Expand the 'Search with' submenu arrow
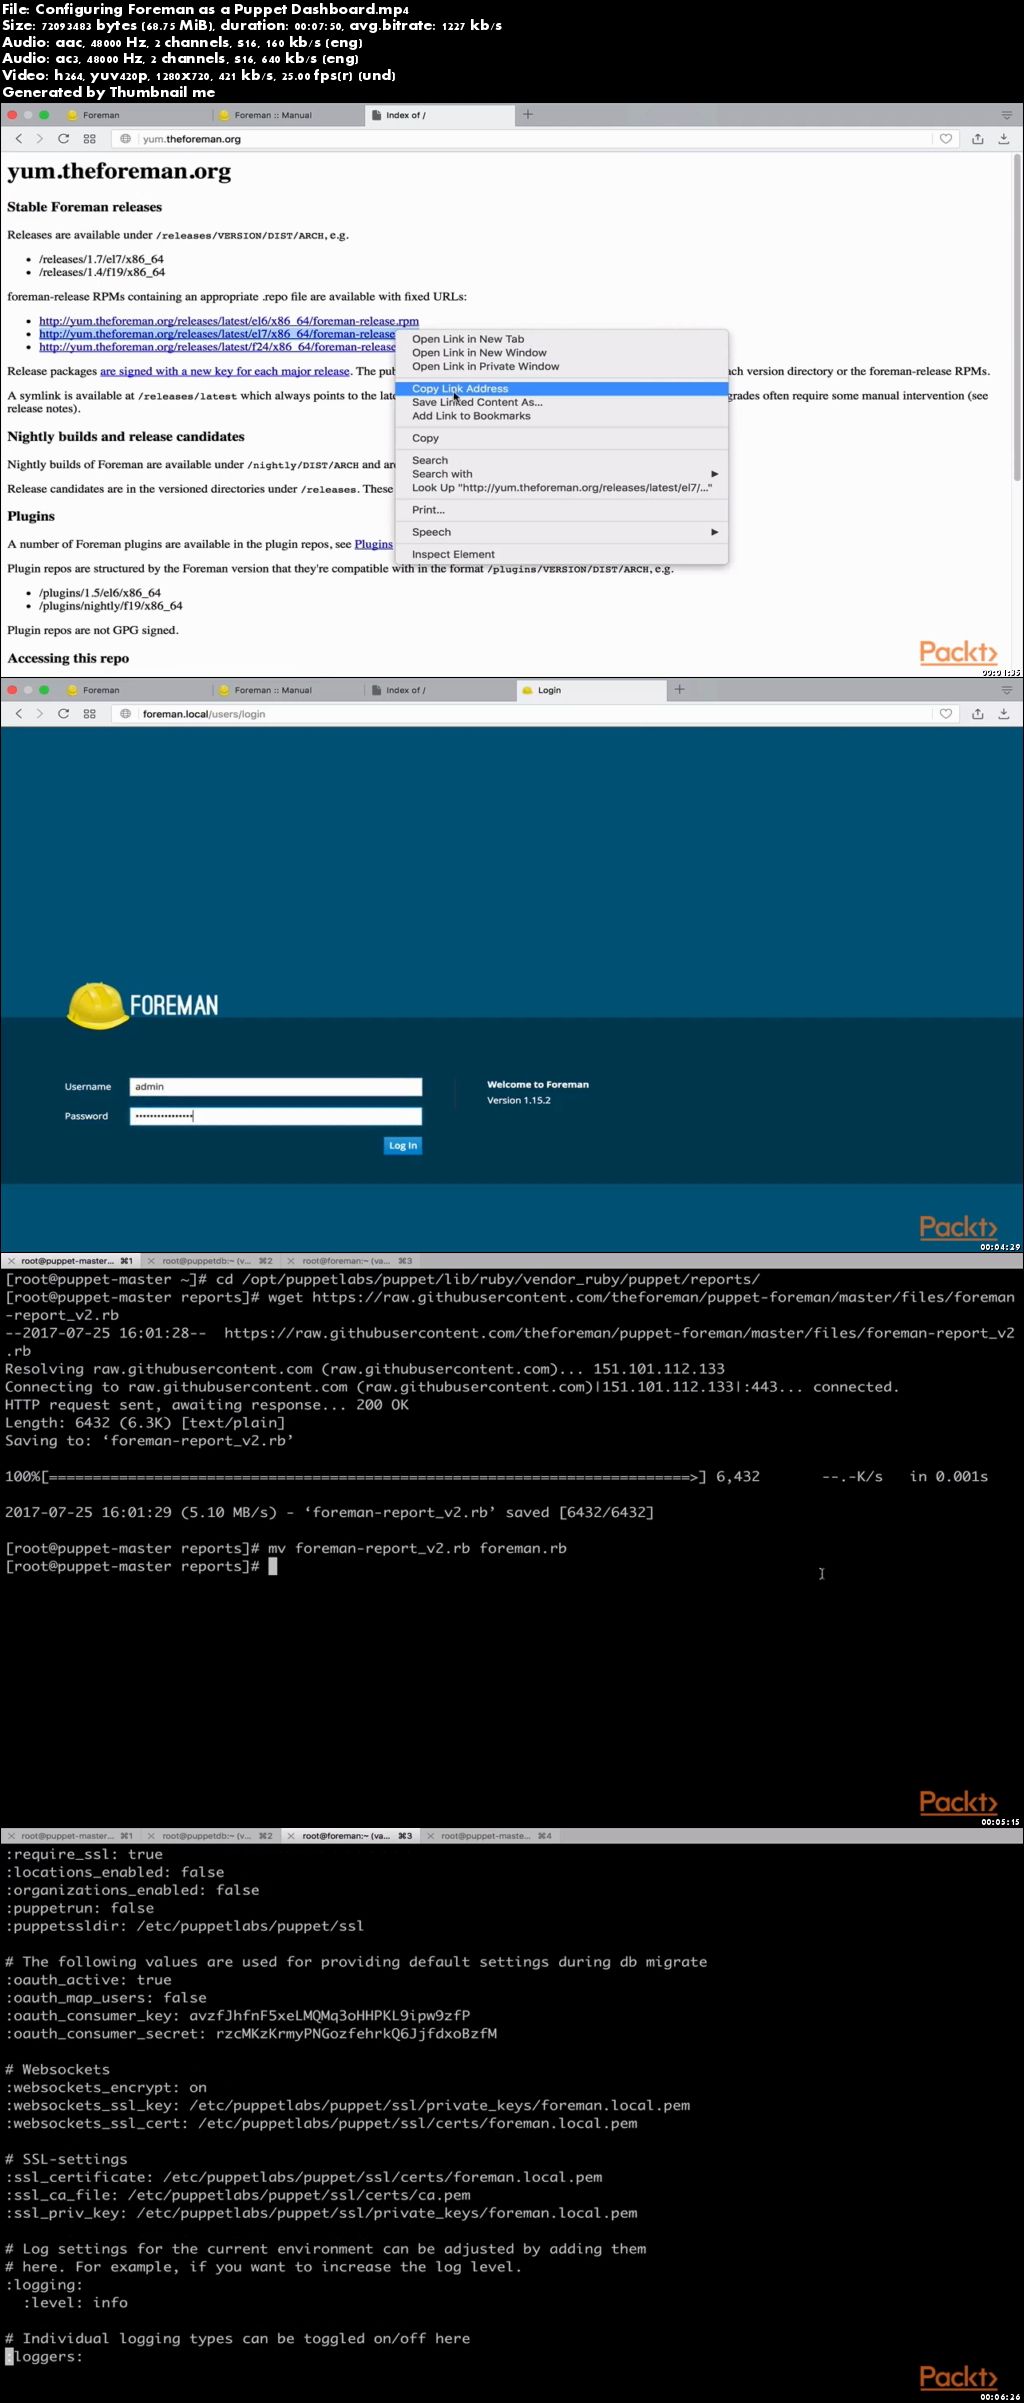Screen dimensions: 1024x2403 (715, 474)
